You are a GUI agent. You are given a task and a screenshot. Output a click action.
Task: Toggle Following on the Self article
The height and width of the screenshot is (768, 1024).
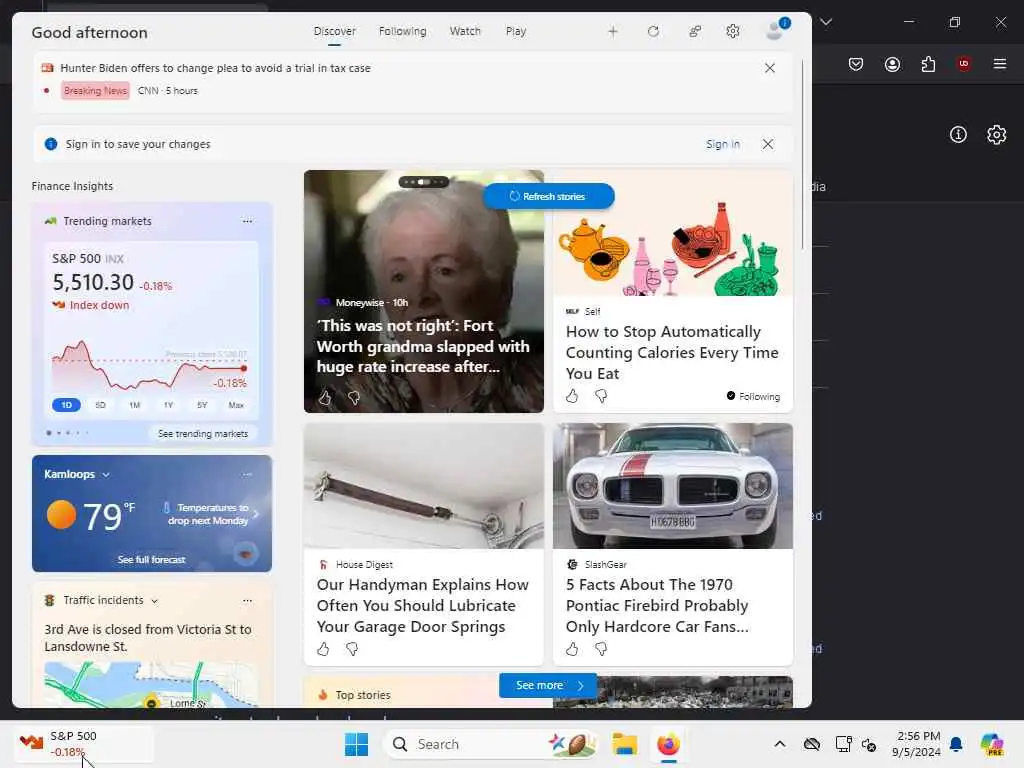click(x=754, y=396)
